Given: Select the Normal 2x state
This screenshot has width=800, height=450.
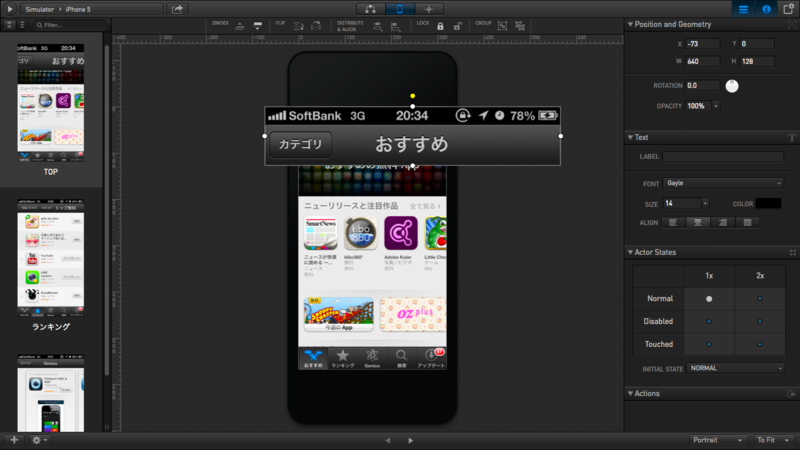Looking at the screenshot, I should [760, 299].
